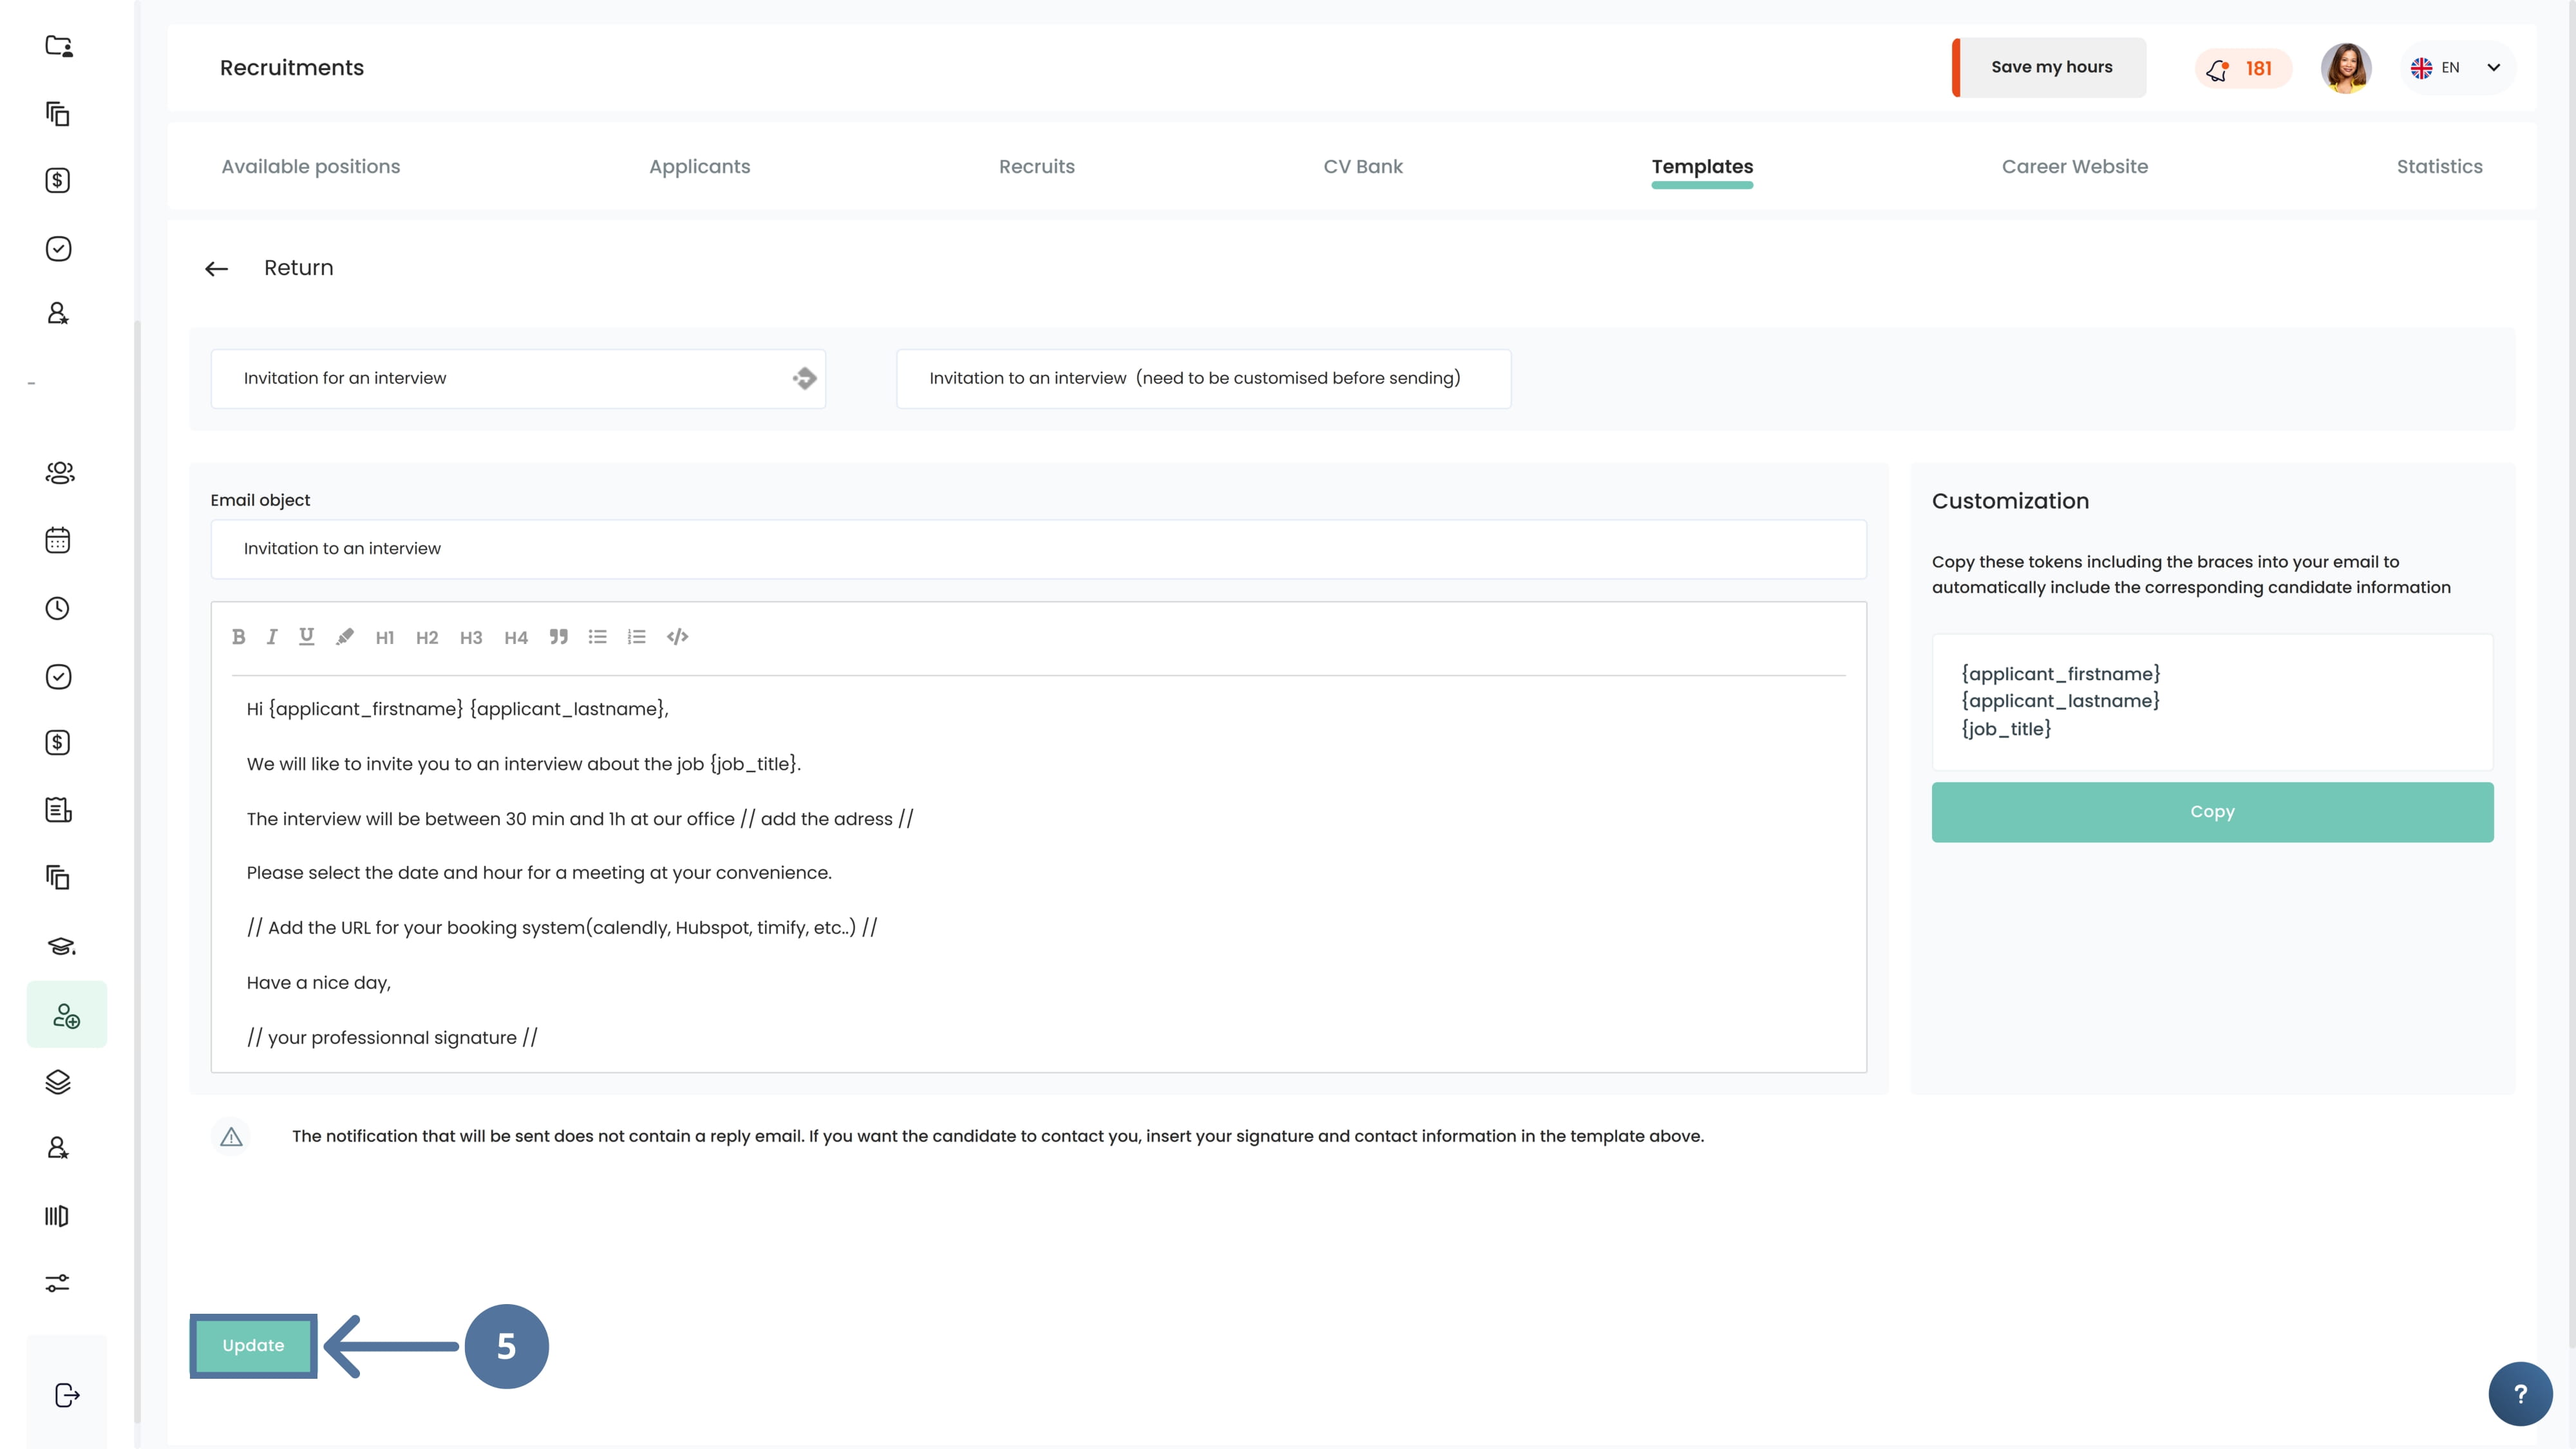
Task: Click the line 'Have a nice day,'
Action: click(319, 983)
